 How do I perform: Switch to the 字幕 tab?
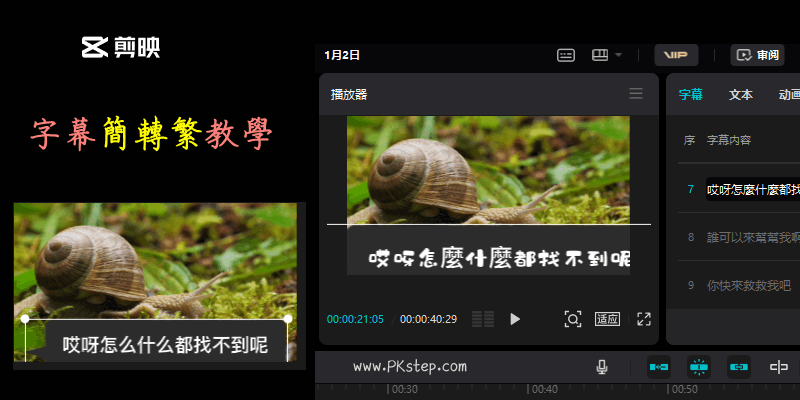pyautogui.click(x=691, y=94)
